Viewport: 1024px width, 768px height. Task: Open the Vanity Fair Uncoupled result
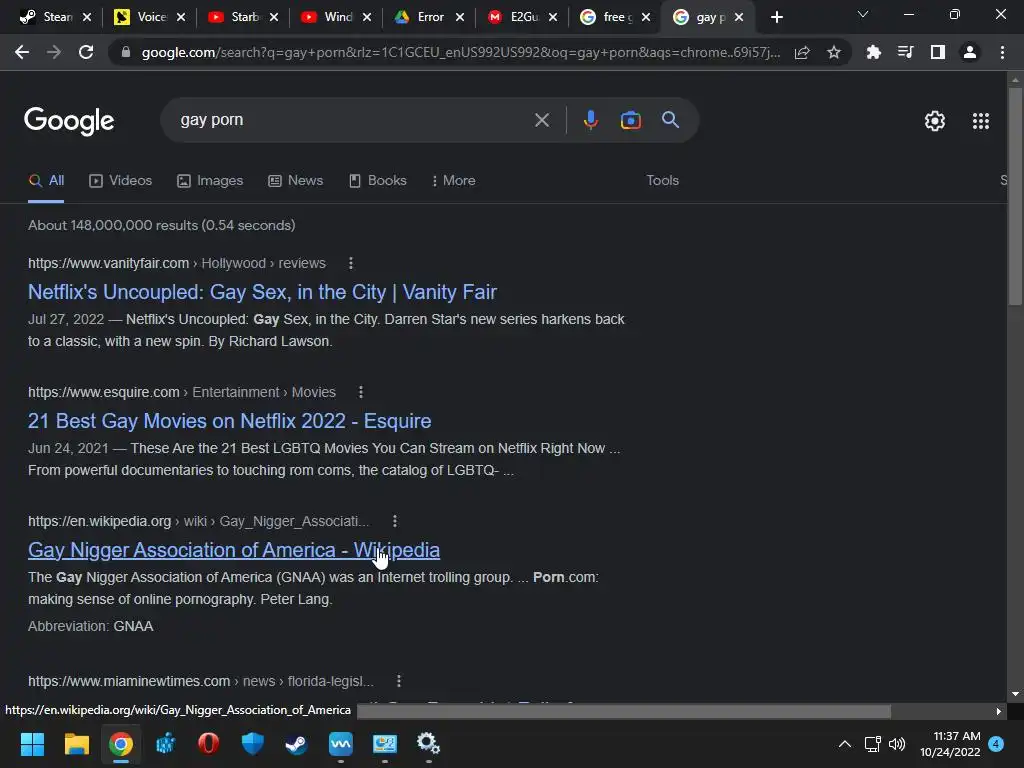[262, 292]
